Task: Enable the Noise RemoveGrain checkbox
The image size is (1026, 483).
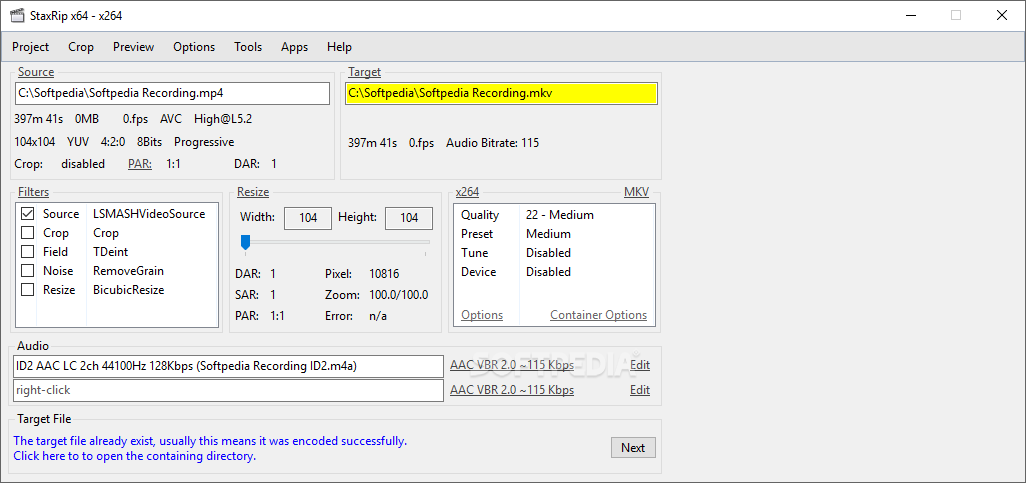Action: [x=27, y=271]
